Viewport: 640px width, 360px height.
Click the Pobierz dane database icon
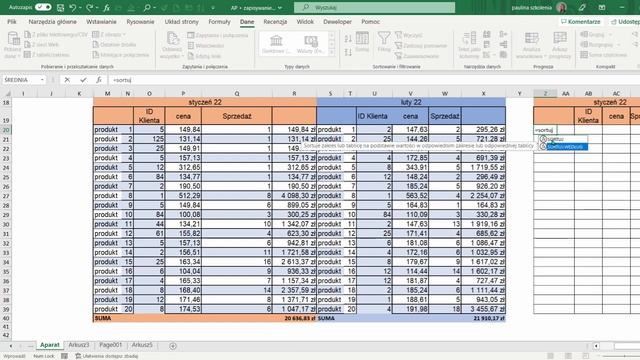13,40
